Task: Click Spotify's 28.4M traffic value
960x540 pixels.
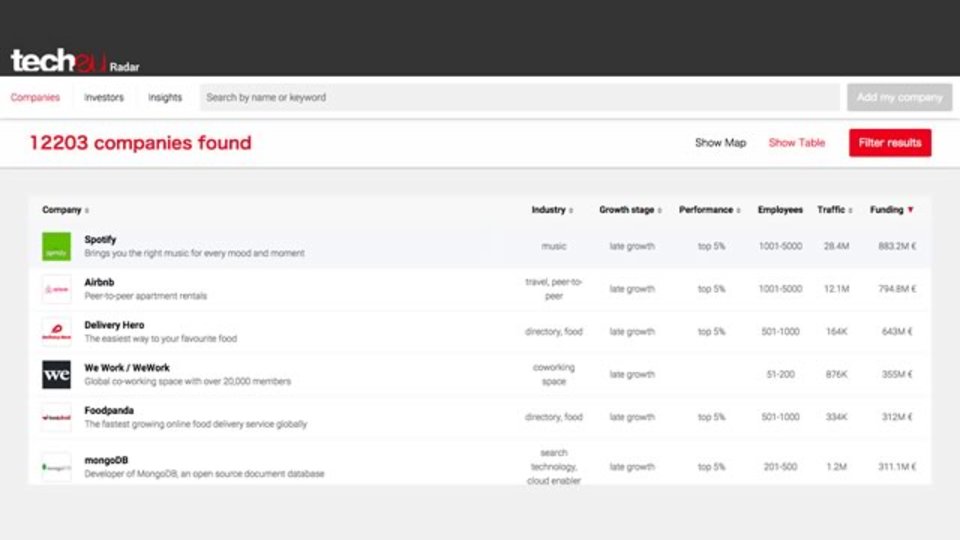Action: (x=836, y=246)
